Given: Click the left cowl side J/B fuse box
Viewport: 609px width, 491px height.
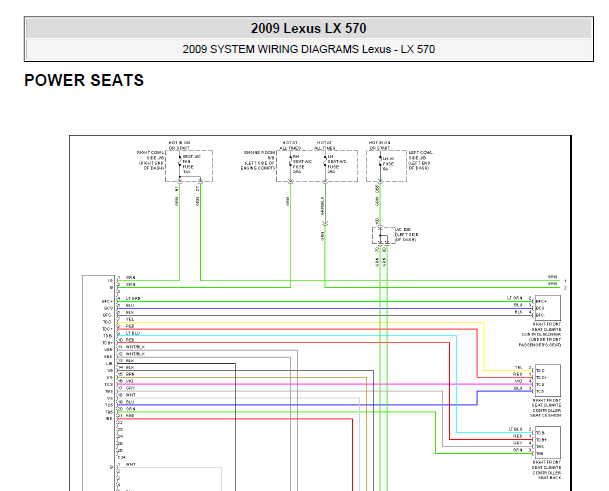Looking at the screenshot, I should pyautogui.click(x=386, y=166).
